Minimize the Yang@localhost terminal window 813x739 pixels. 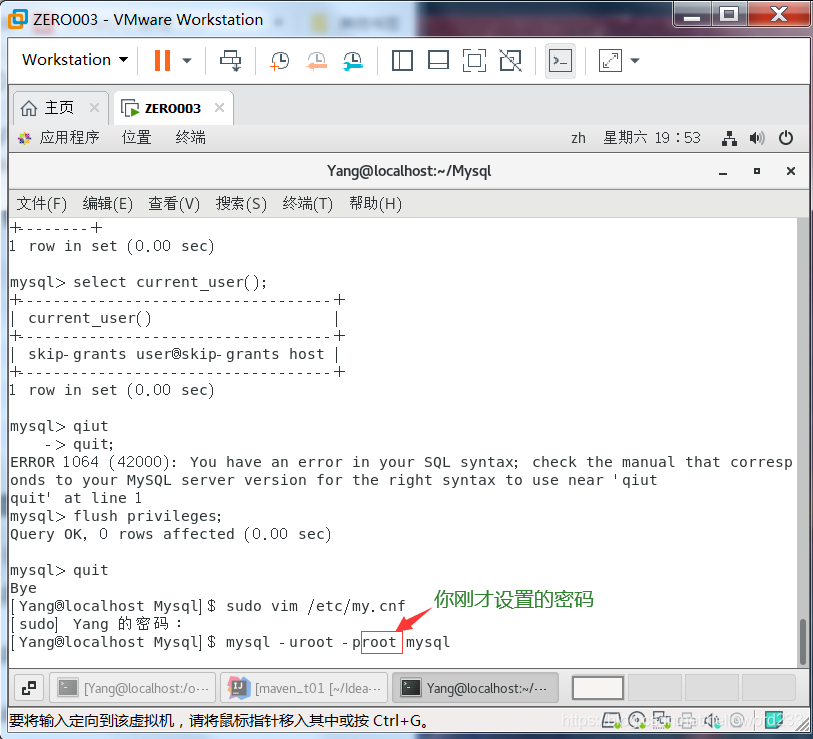[x=723, y=172]
